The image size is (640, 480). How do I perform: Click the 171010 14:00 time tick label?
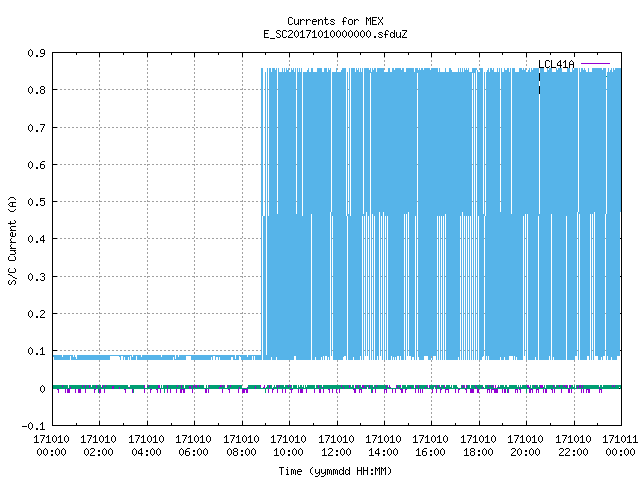click(x=383, y=446)
